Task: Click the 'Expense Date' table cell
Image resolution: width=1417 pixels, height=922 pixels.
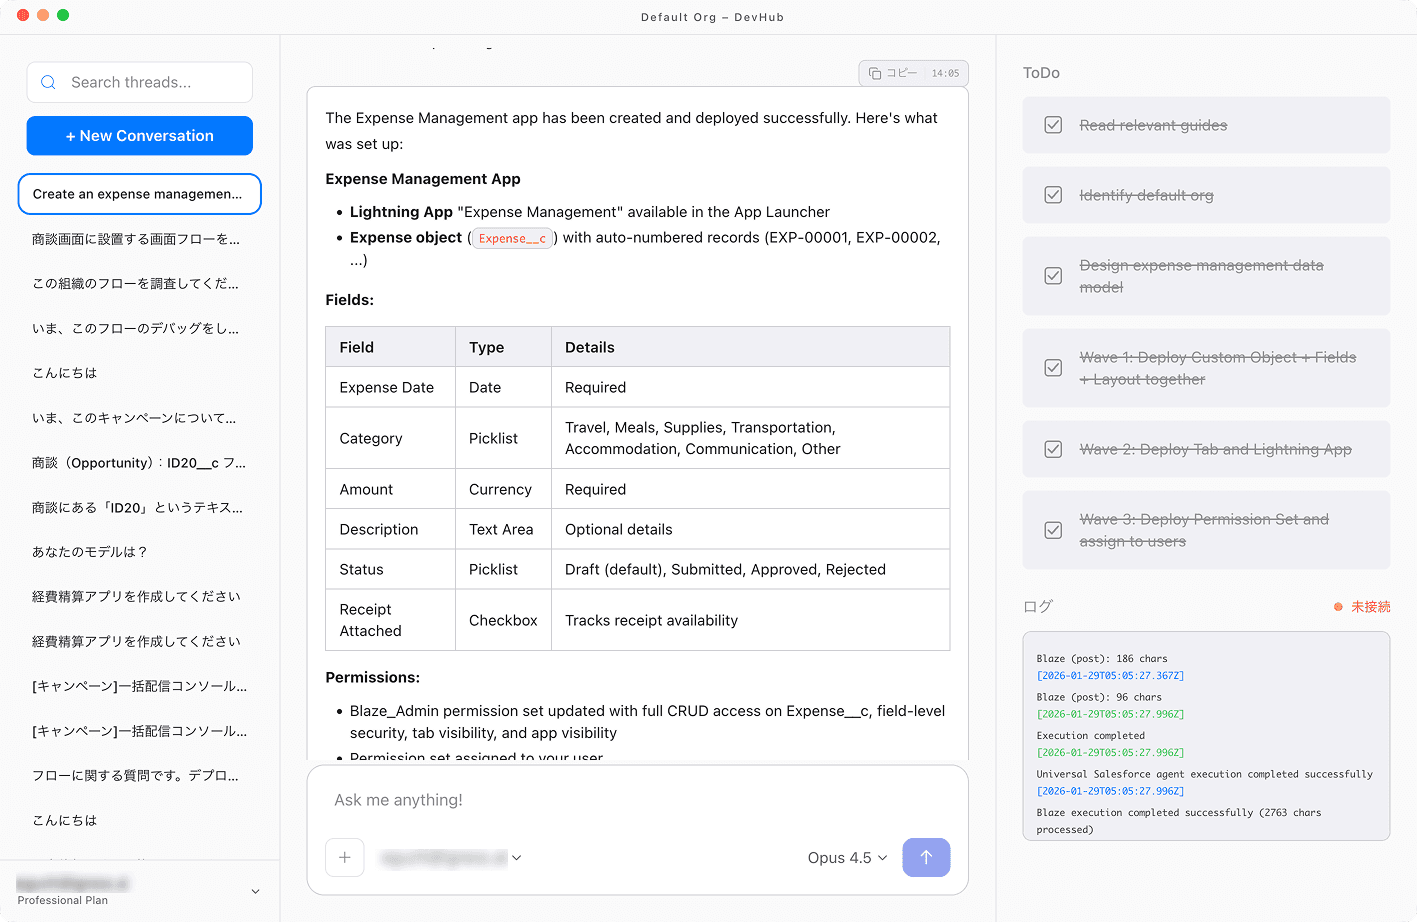Action: pyautogui.click(x=391, y=387)
